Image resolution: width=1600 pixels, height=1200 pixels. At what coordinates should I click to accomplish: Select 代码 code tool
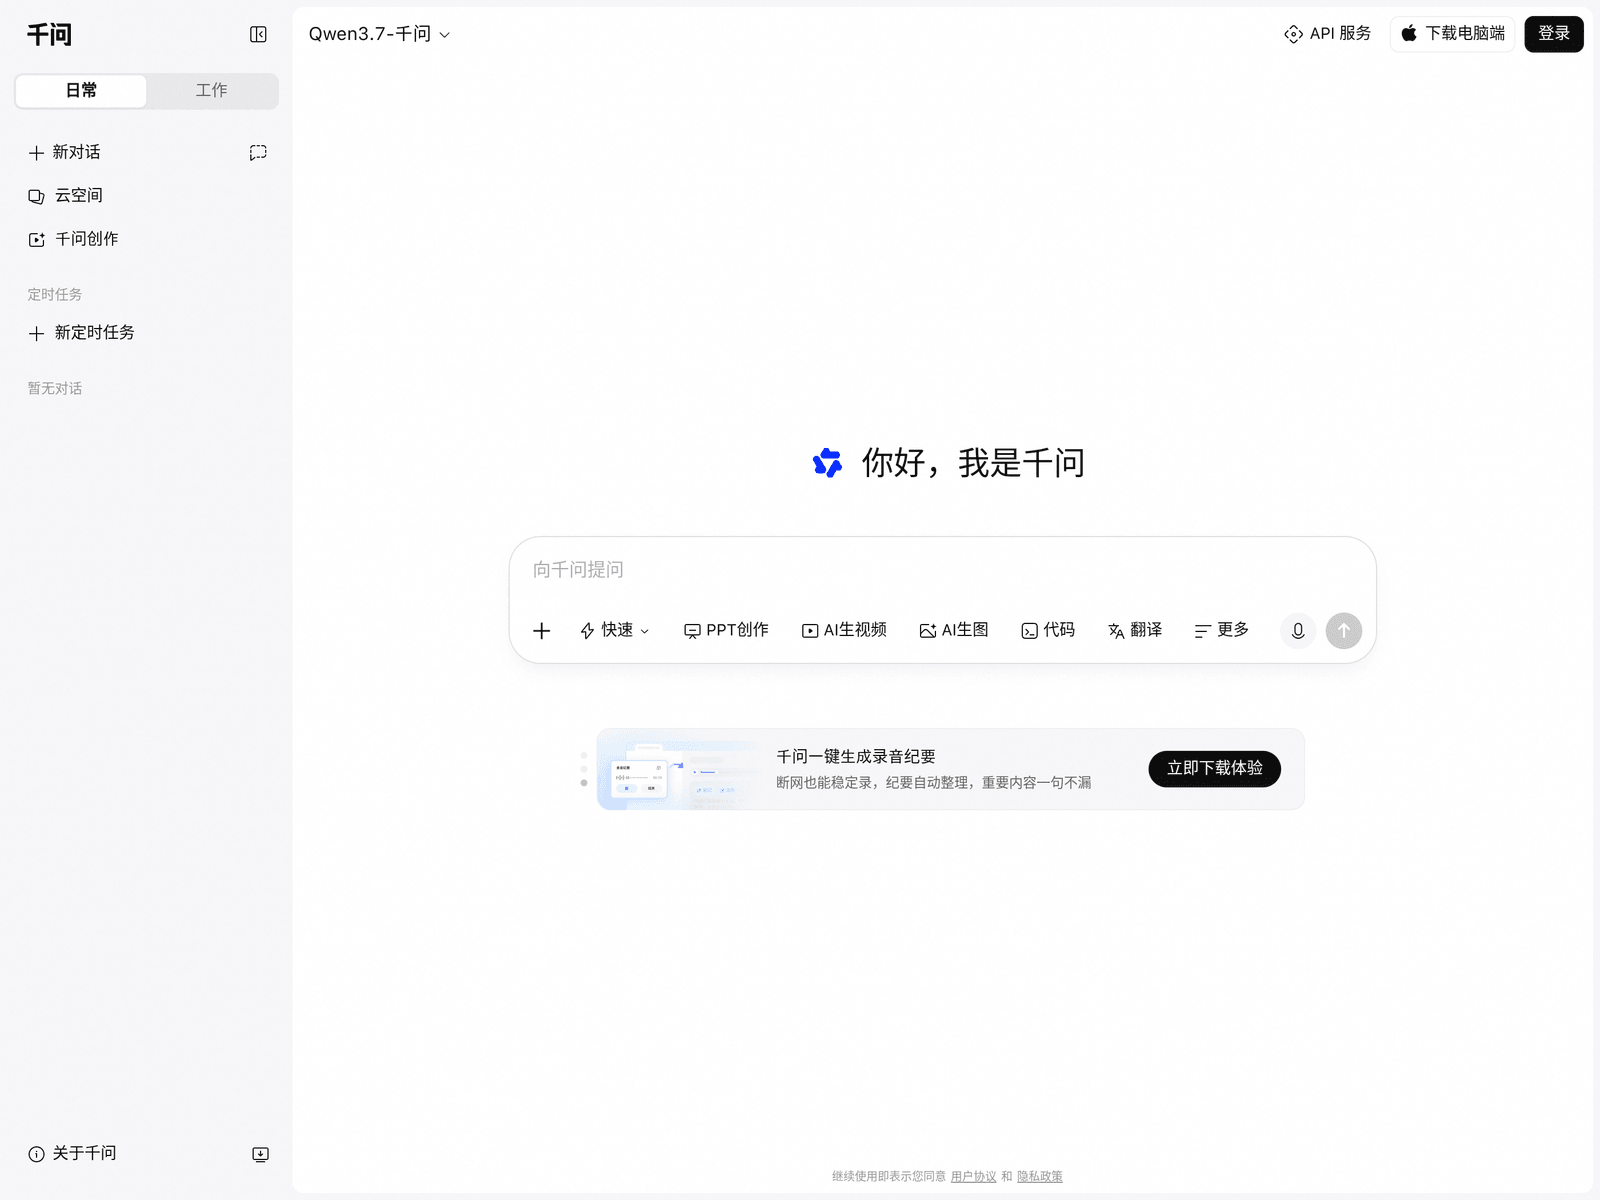(x=1048, y=631)
